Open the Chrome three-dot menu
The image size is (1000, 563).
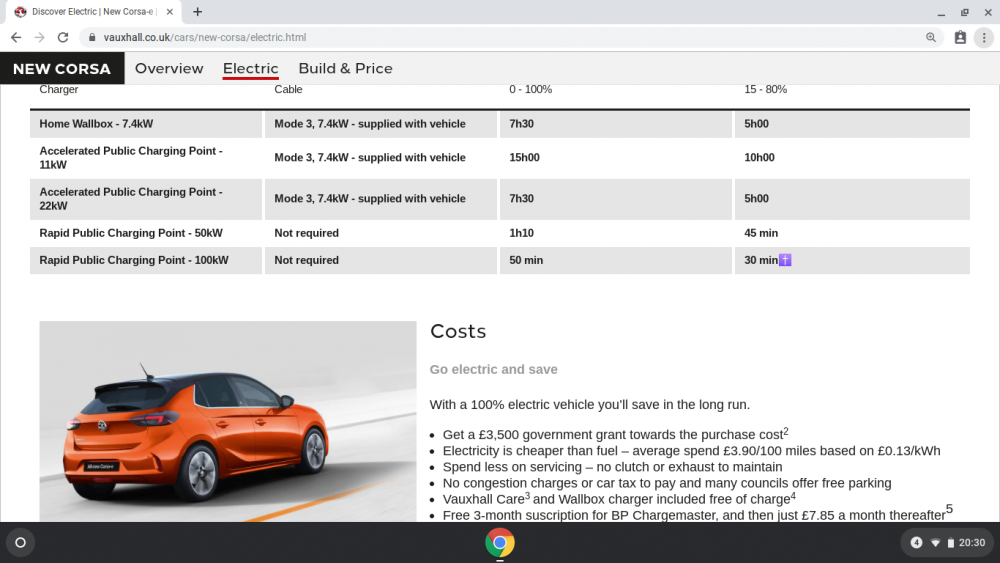coord(984,38)
